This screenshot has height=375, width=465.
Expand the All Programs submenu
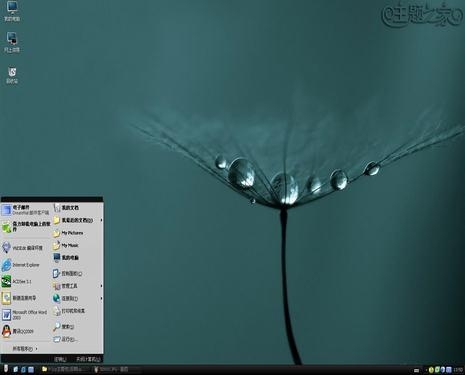click(x=25, y=349)
